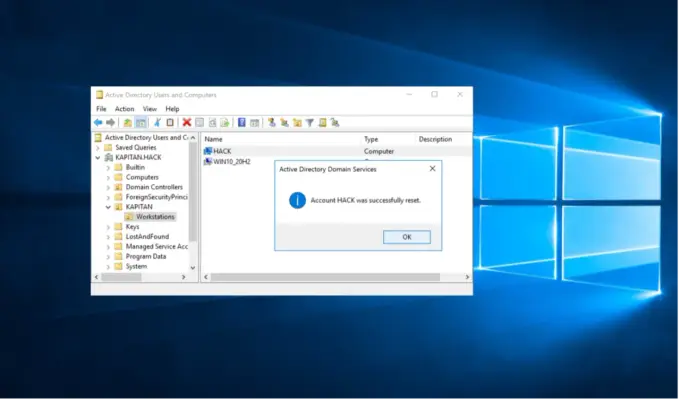Click the funnel Filter Options icon
The image size is (680, 400).
coord(310,123)
